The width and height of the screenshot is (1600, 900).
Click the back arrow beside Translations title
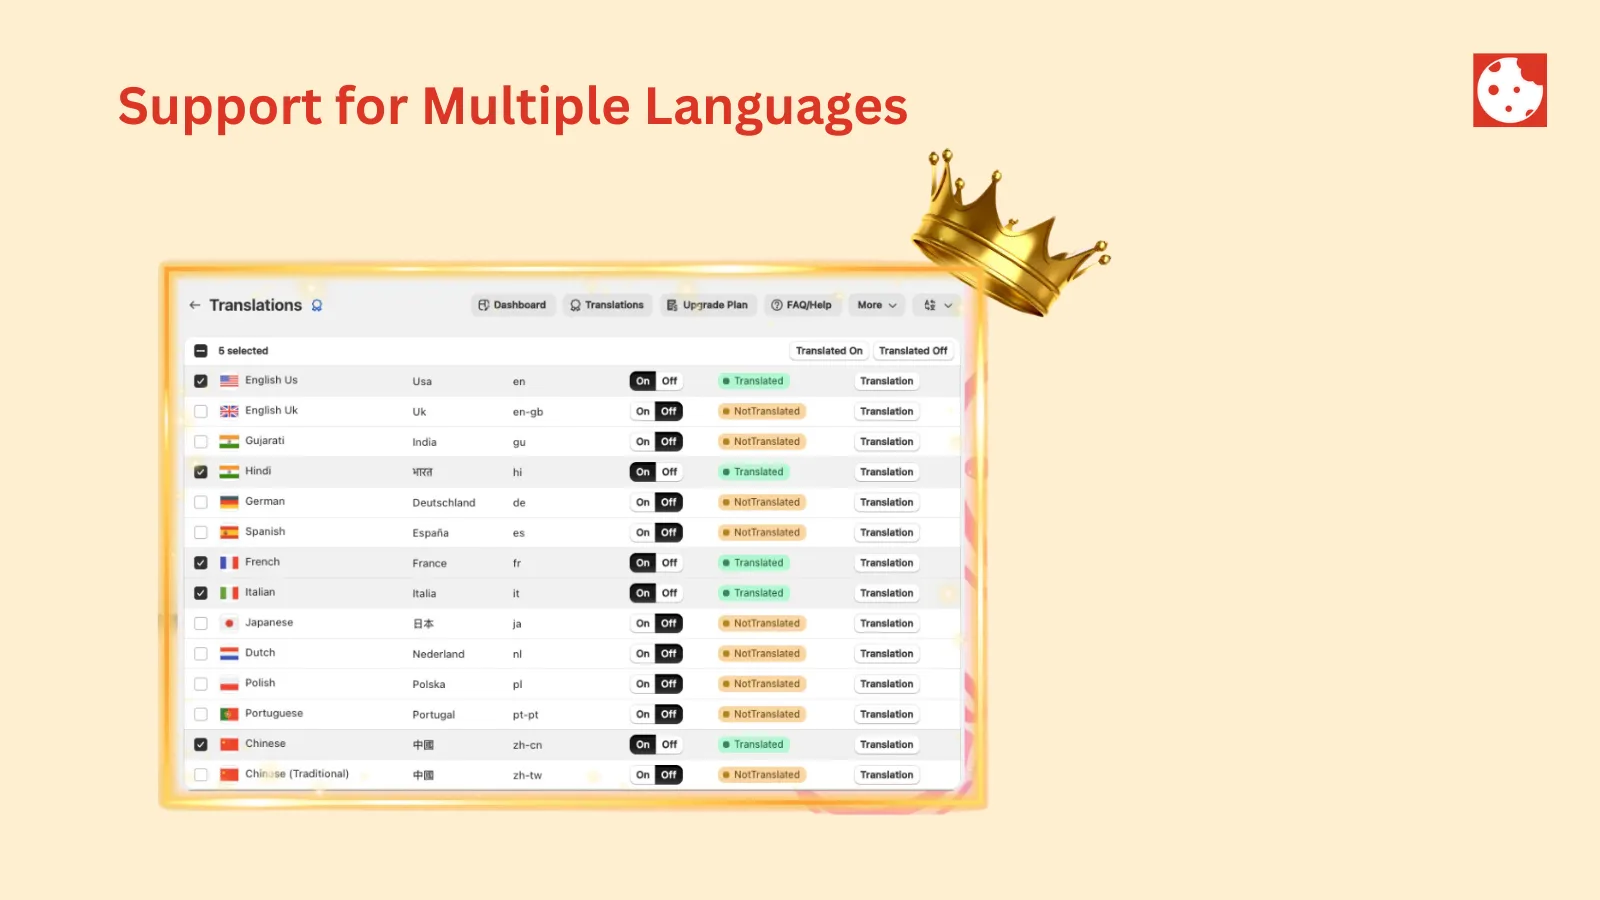[x=195, y=305]
